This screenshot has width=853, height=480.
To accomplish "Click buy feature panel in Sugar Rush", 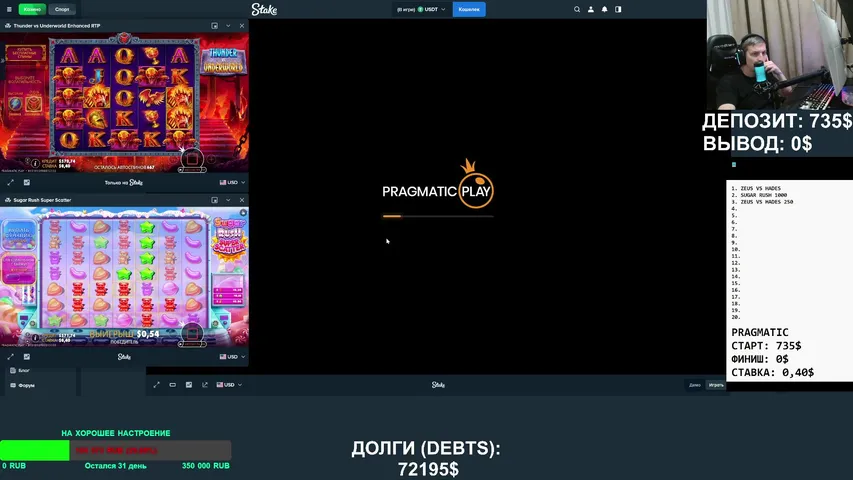I will pos(20,235).
